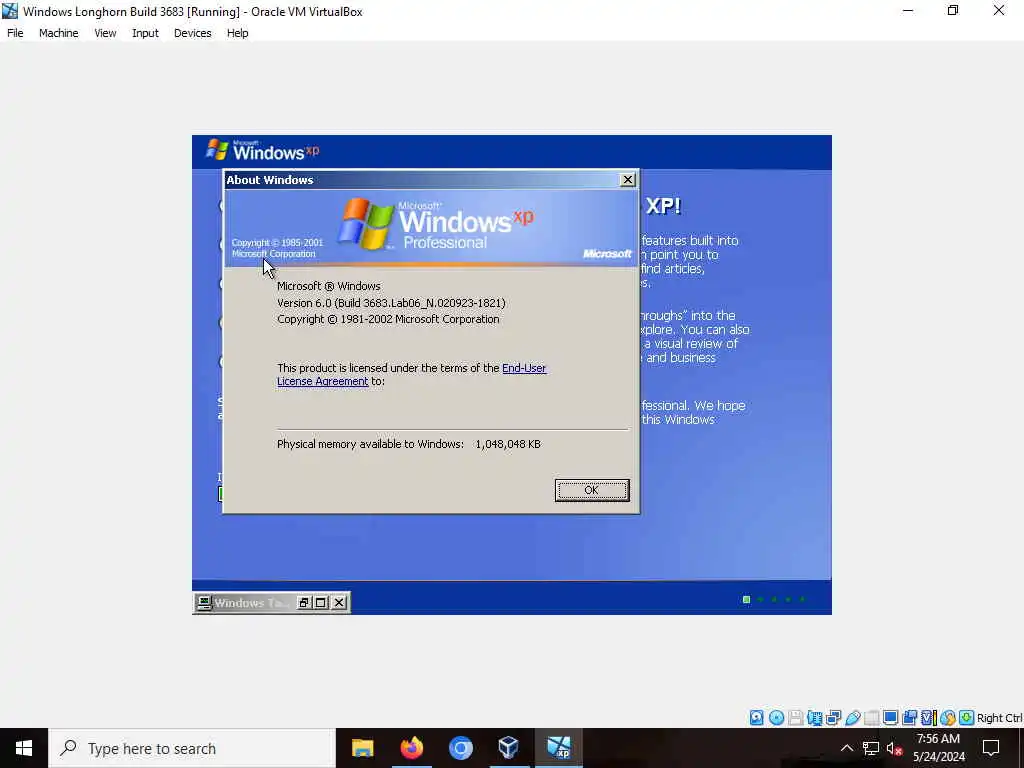Click the Windows XP Professional banner logo
This screenshot has width=1024, height=768.
(435, 224)
